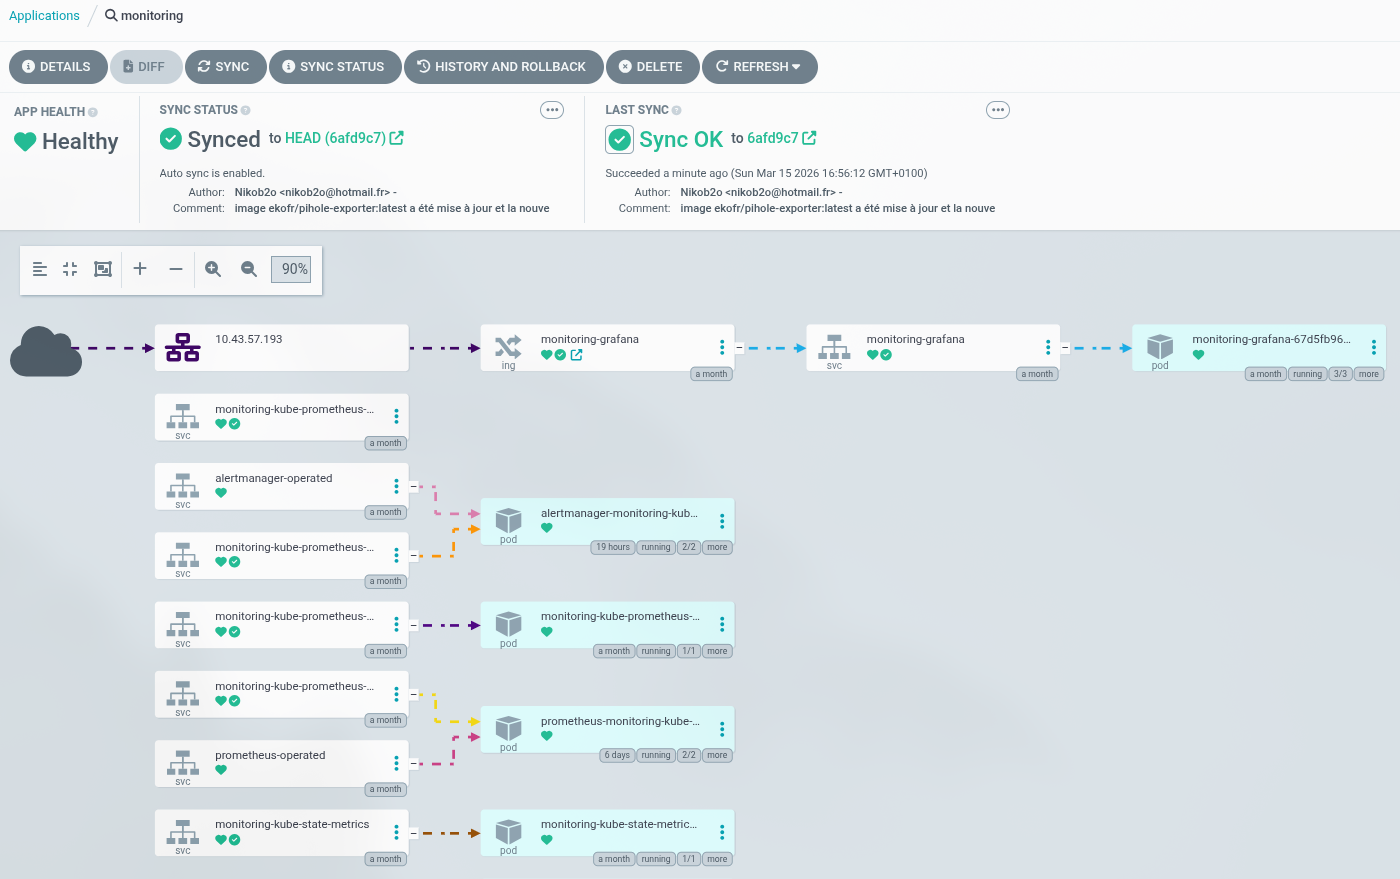Click the Sync button
This screenshot has width=1400, height=879.
point(224,67)
